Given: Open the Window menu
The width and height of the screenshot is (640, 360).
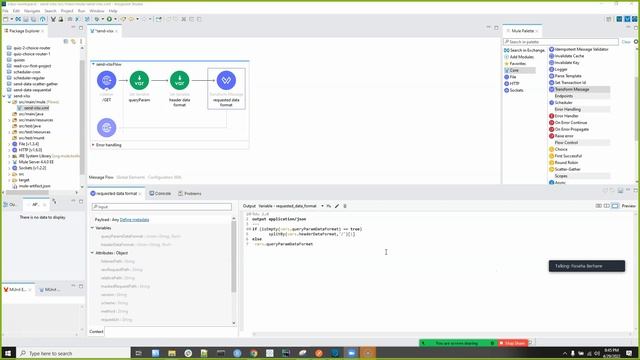Looking at the screenshot, I should pyautogui.click(x=97, y=11).
